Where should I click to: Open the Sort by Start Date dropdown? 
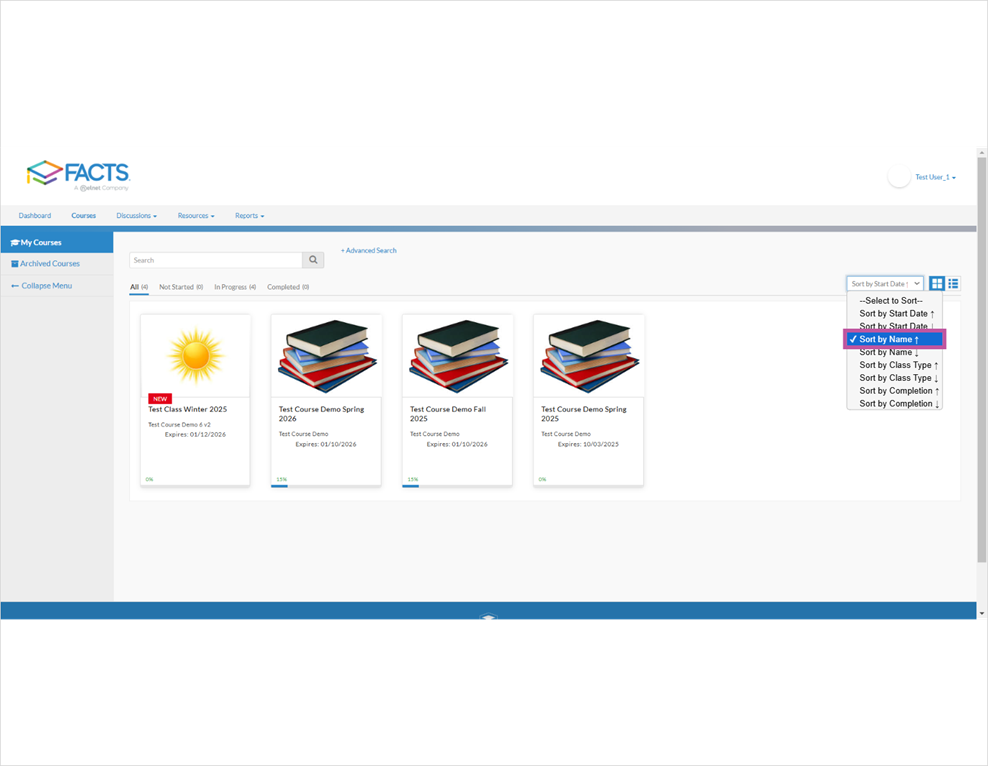[884, 283]
